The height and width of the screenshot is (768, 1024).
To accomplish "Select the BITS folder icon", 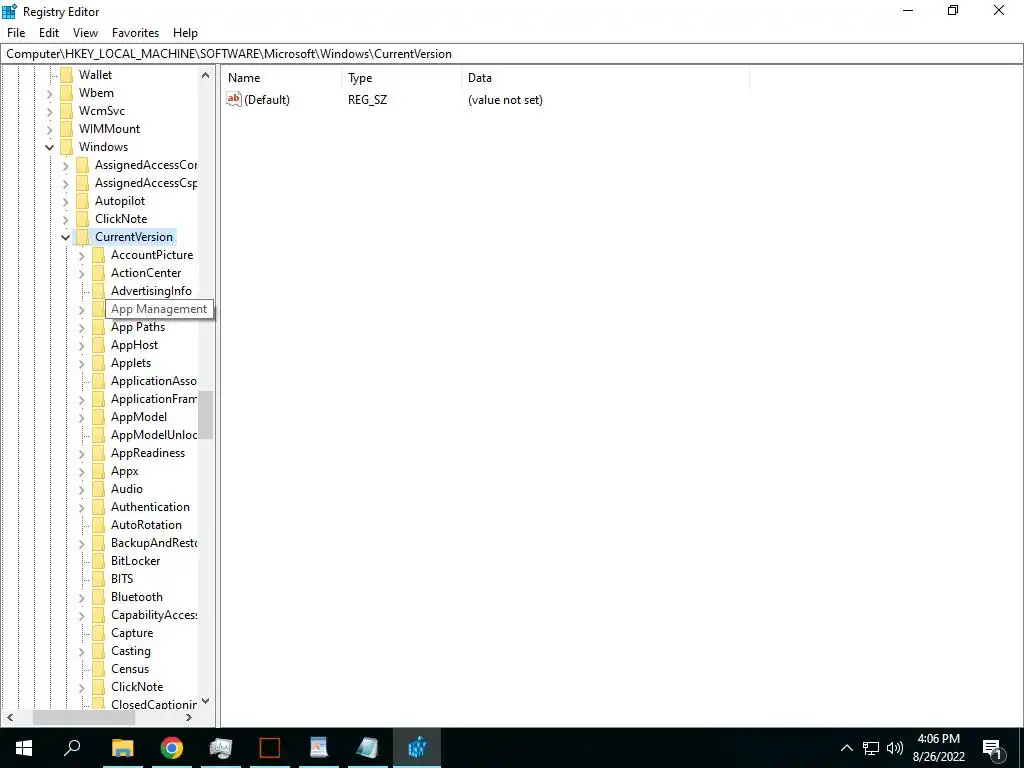I will [99, 579].
